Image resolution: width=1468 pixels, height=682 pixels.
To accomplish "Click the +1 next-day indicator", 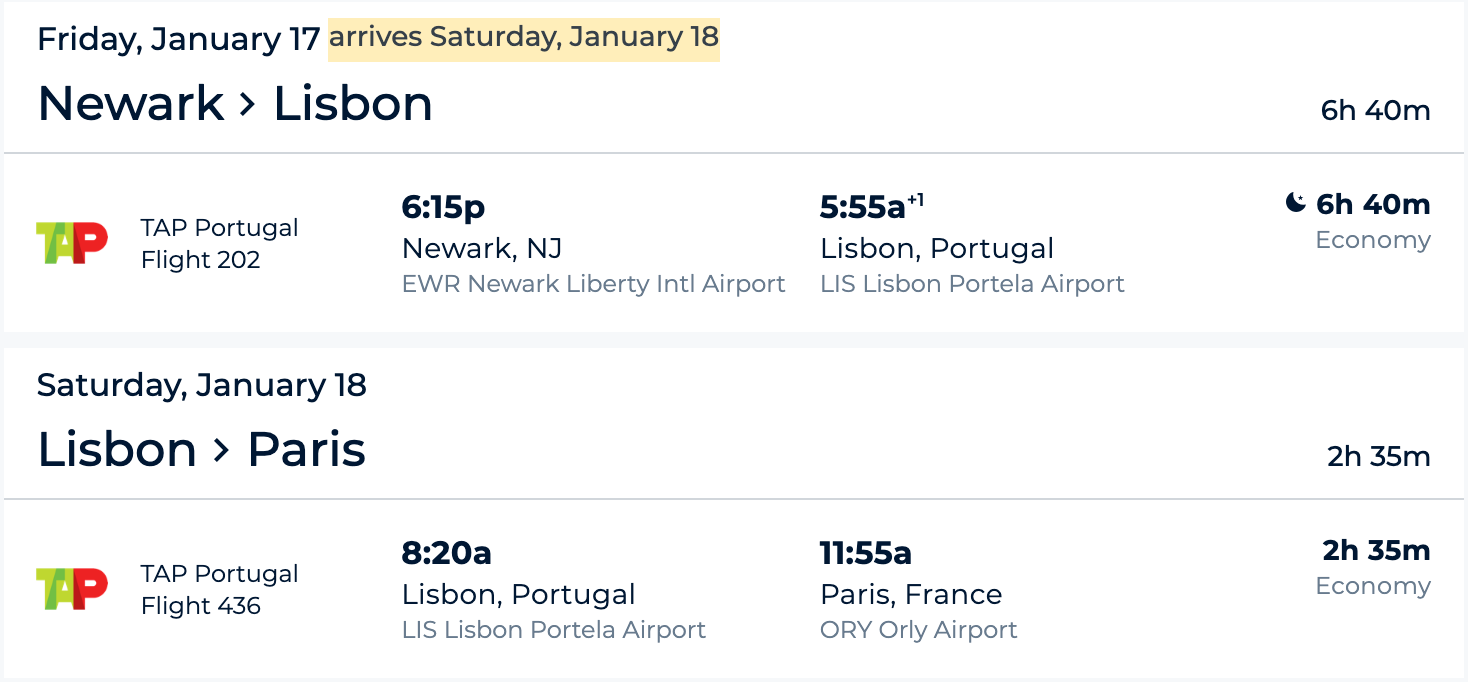I will tap(915, 200).
